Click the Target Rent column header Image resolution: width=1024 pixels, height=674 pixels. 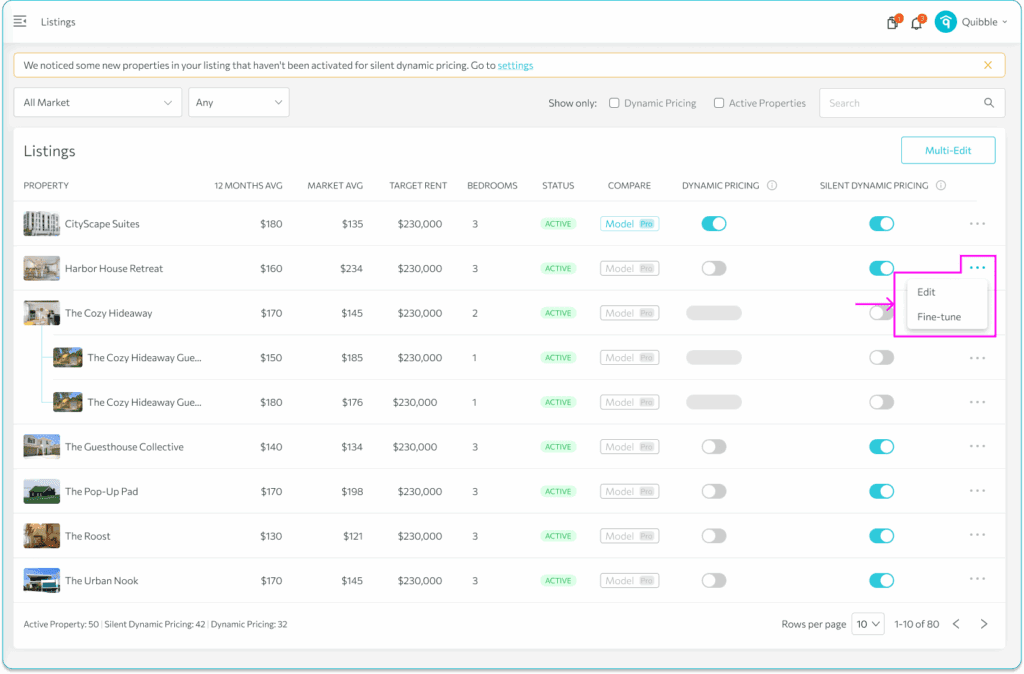click(418, 185)
